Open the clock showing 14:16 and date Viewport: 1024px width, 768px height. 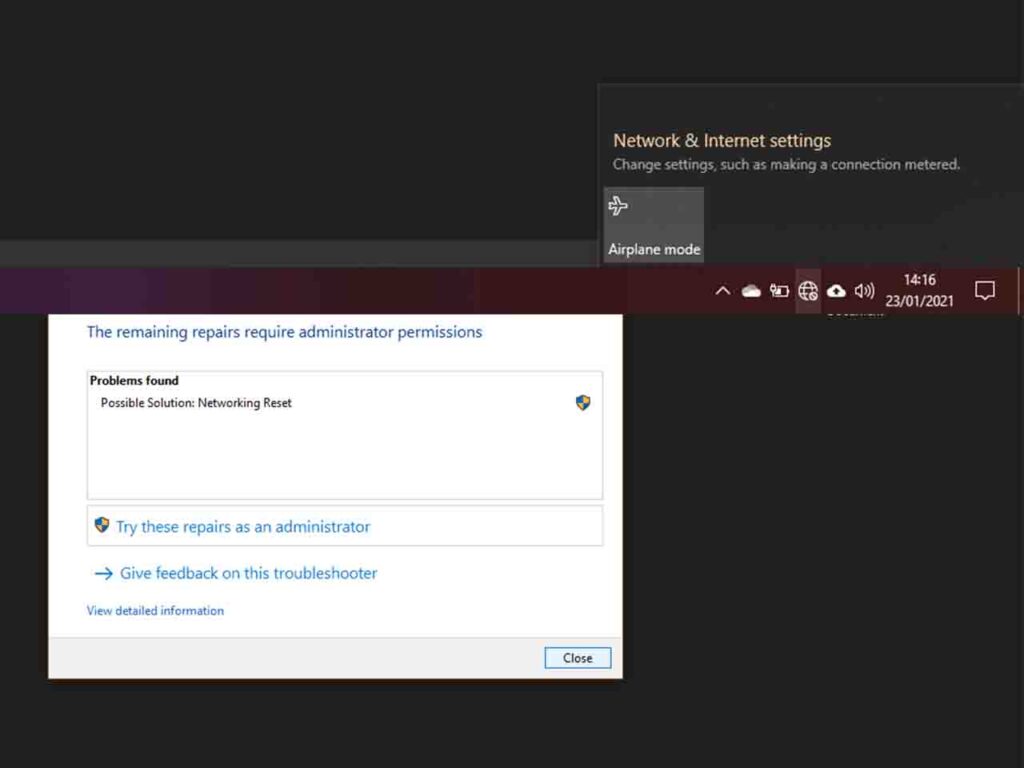(919, 291)
